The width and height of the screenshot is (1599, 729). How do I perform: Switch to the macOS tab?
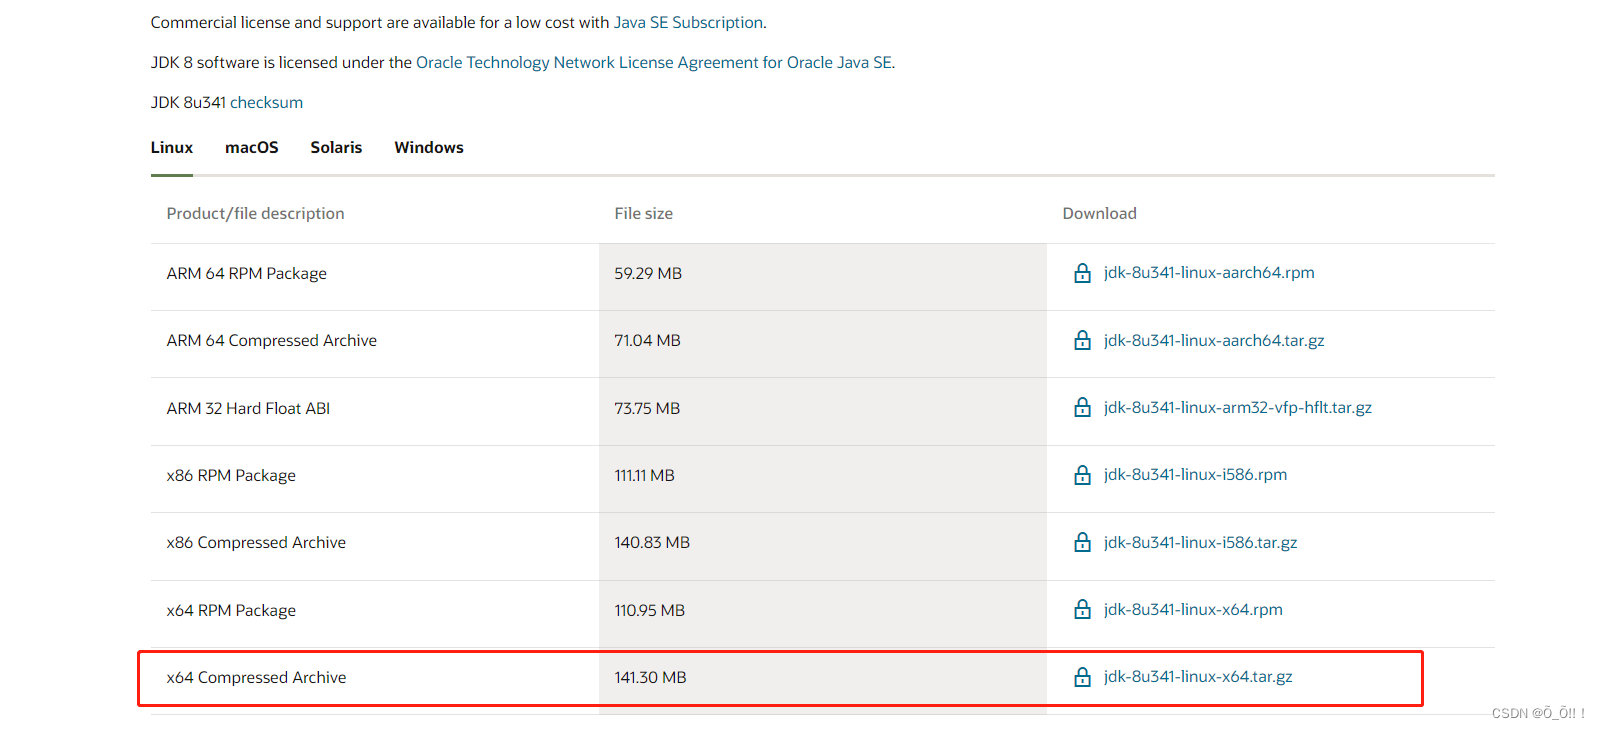click(x=252, y=147)
